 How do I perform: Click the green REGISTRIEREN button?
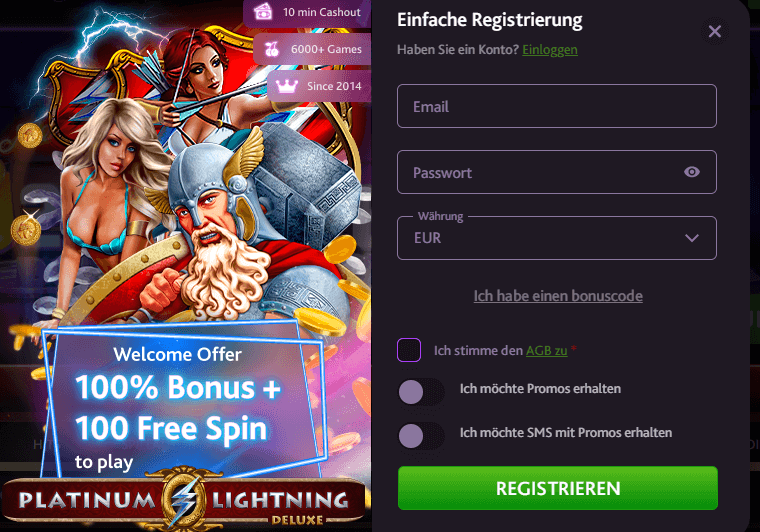point(557,488)
